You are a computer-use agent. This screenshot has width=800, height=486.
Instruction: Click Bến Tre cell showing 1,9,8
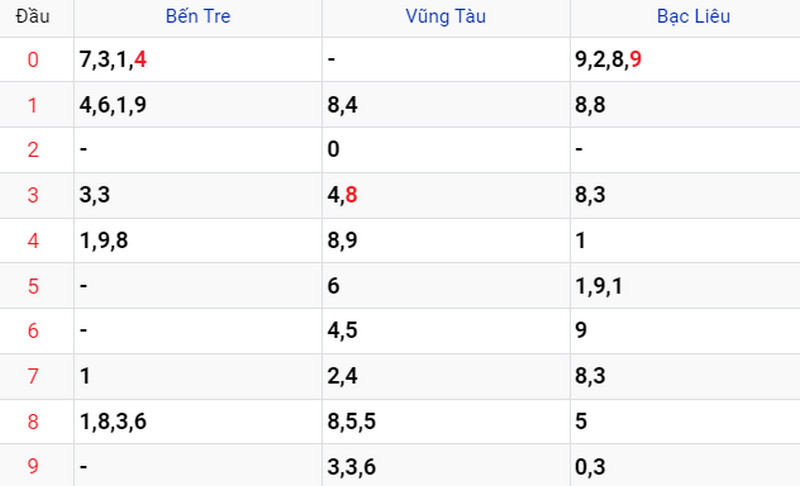click(x=198, y=241)
